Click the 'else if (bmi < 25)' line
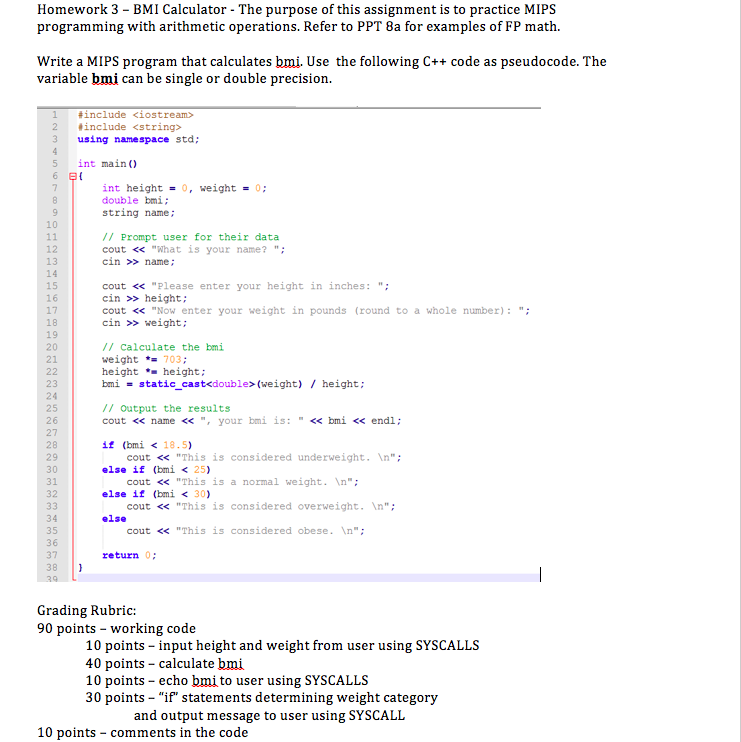This screenshot has height=742, width=741. pyautogui.click(x=156, y=470)
